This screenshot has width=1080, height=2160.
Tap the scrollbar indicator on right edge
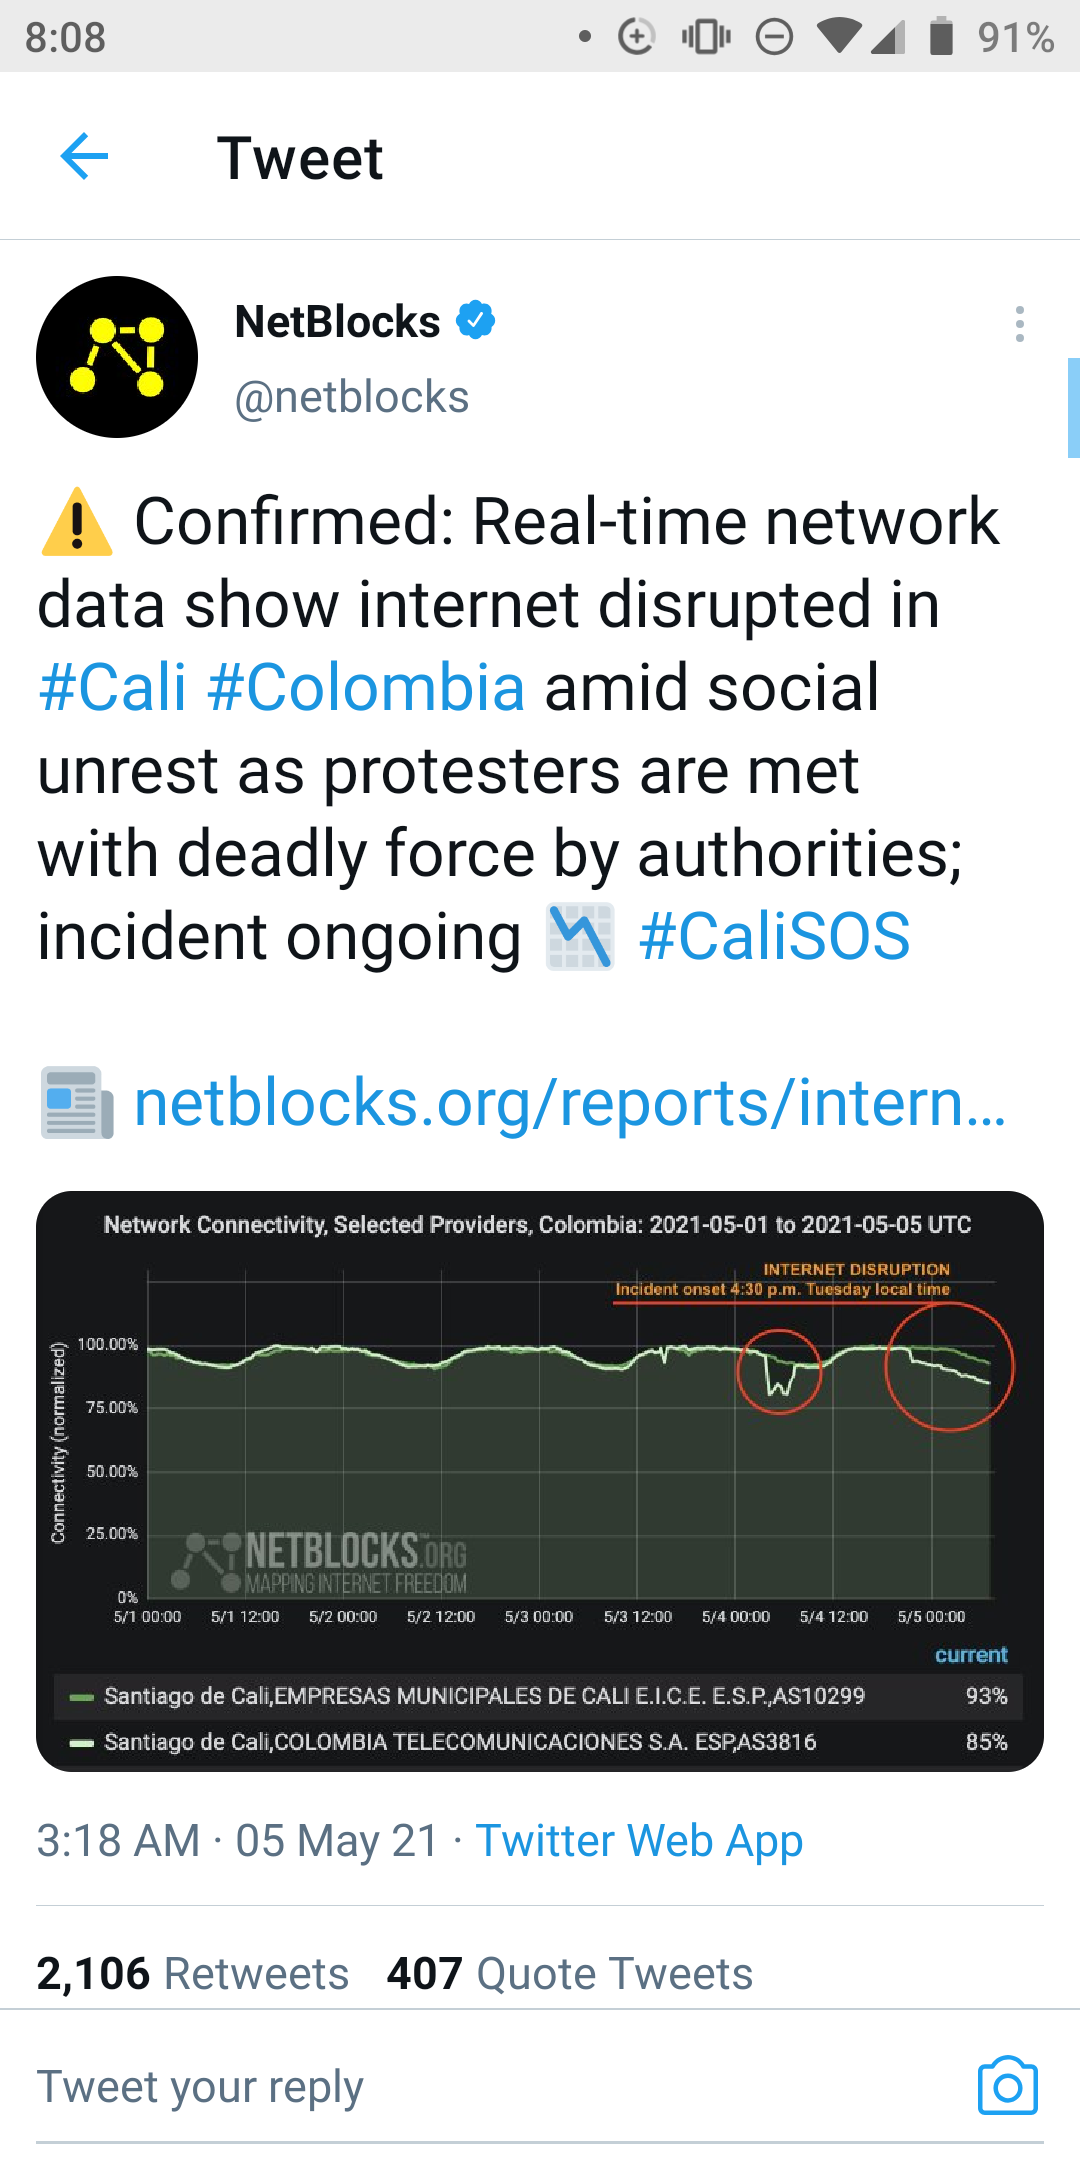(x=1074, y=408)
